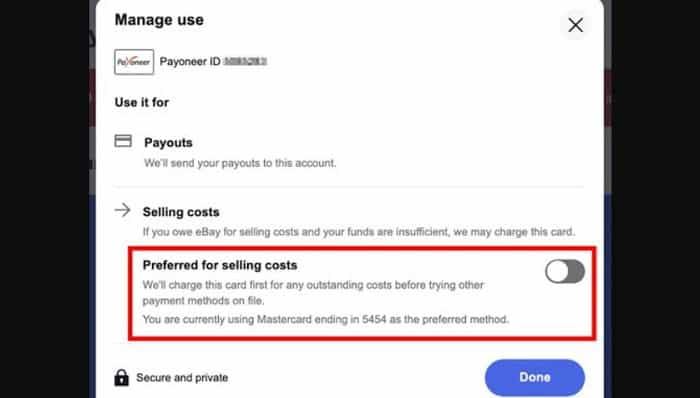700x398 pixels.
Task: Click the Payouts heading
Action: tap(168, 143)
